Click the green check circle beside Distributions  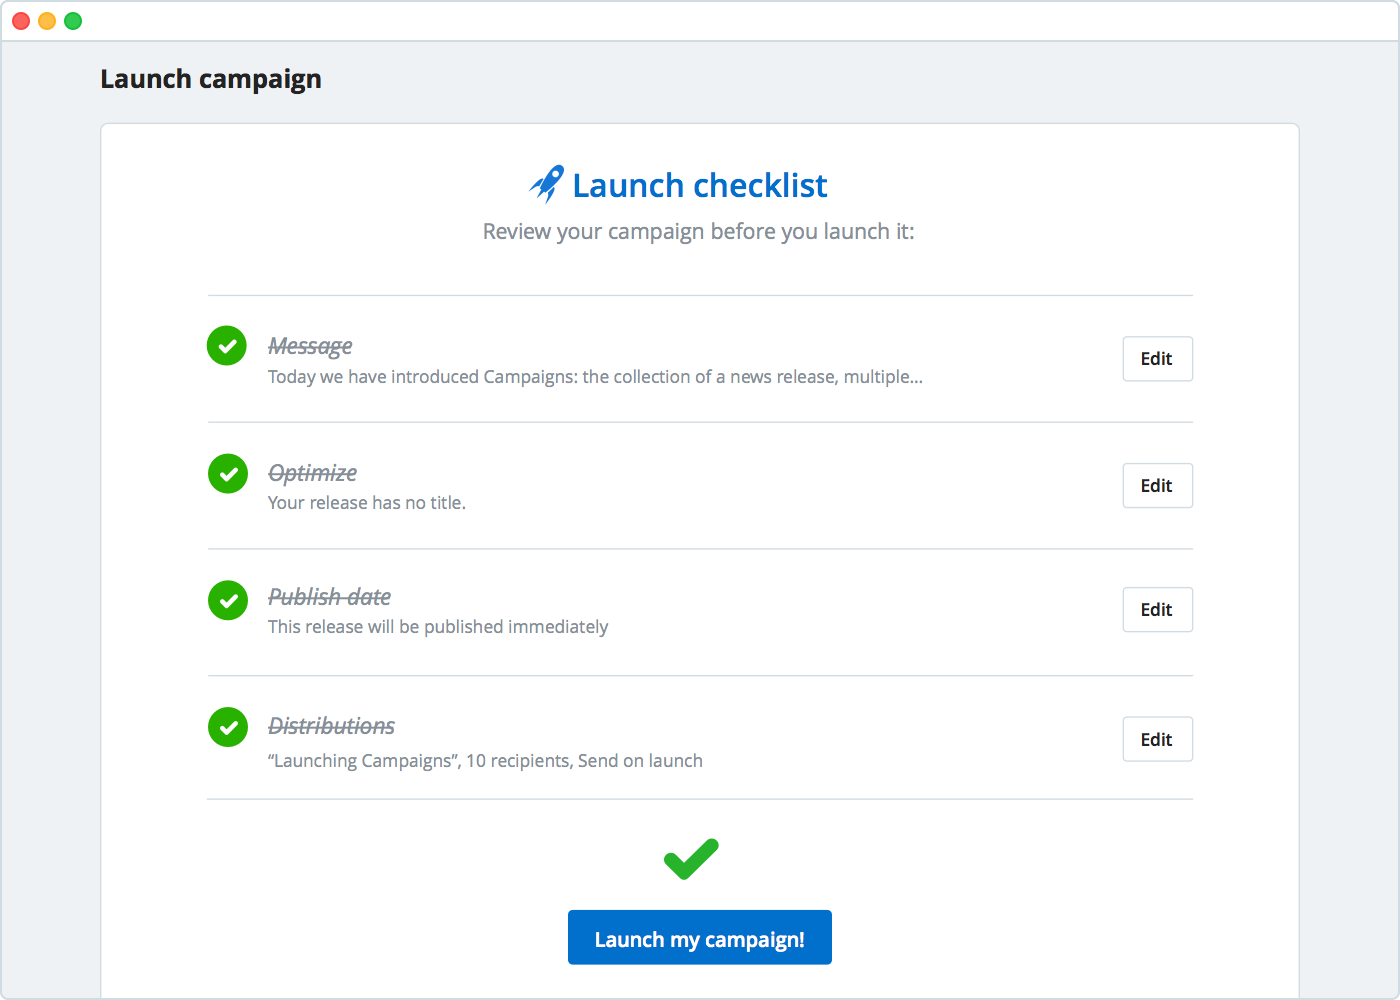[x=228, y=727]
